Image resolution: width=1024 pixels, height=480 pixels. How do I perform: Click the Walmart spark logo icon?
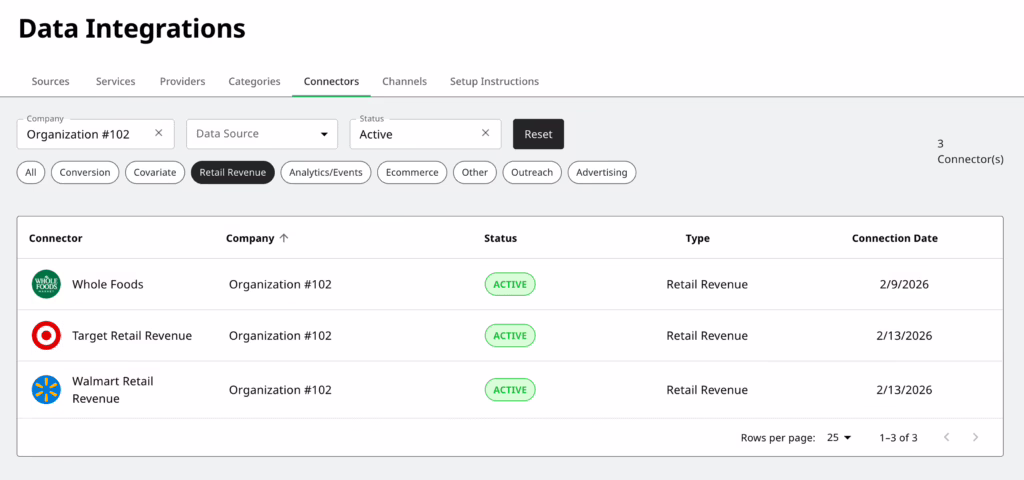click(46, 390)
